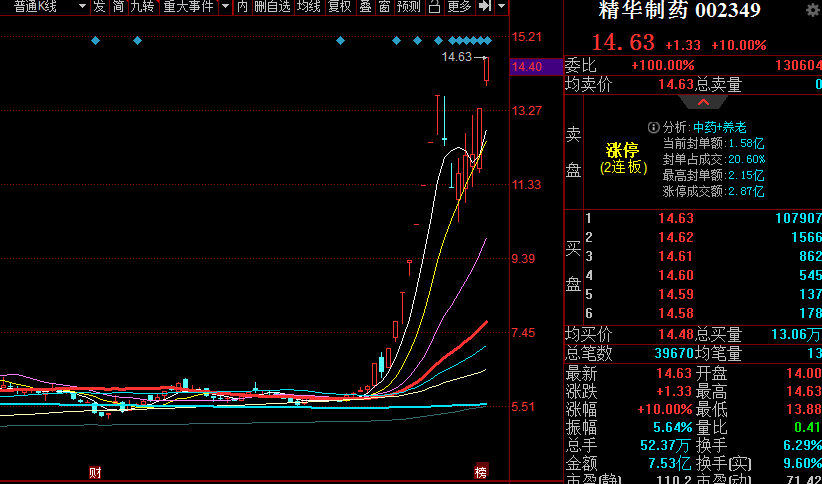Click the 委比 +100.00% value
This screenshot has width=822, height=484.
pos(663,66)
